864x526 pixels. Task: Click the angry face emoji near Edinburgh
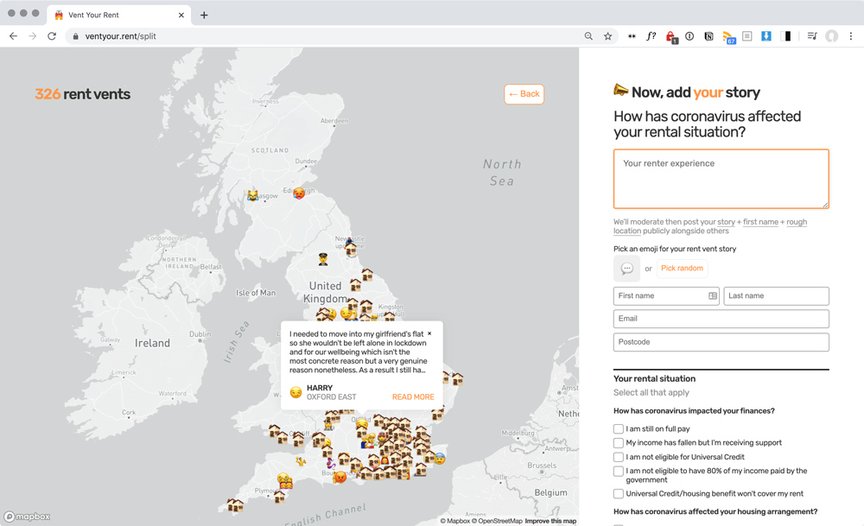(x=299, y=192)
